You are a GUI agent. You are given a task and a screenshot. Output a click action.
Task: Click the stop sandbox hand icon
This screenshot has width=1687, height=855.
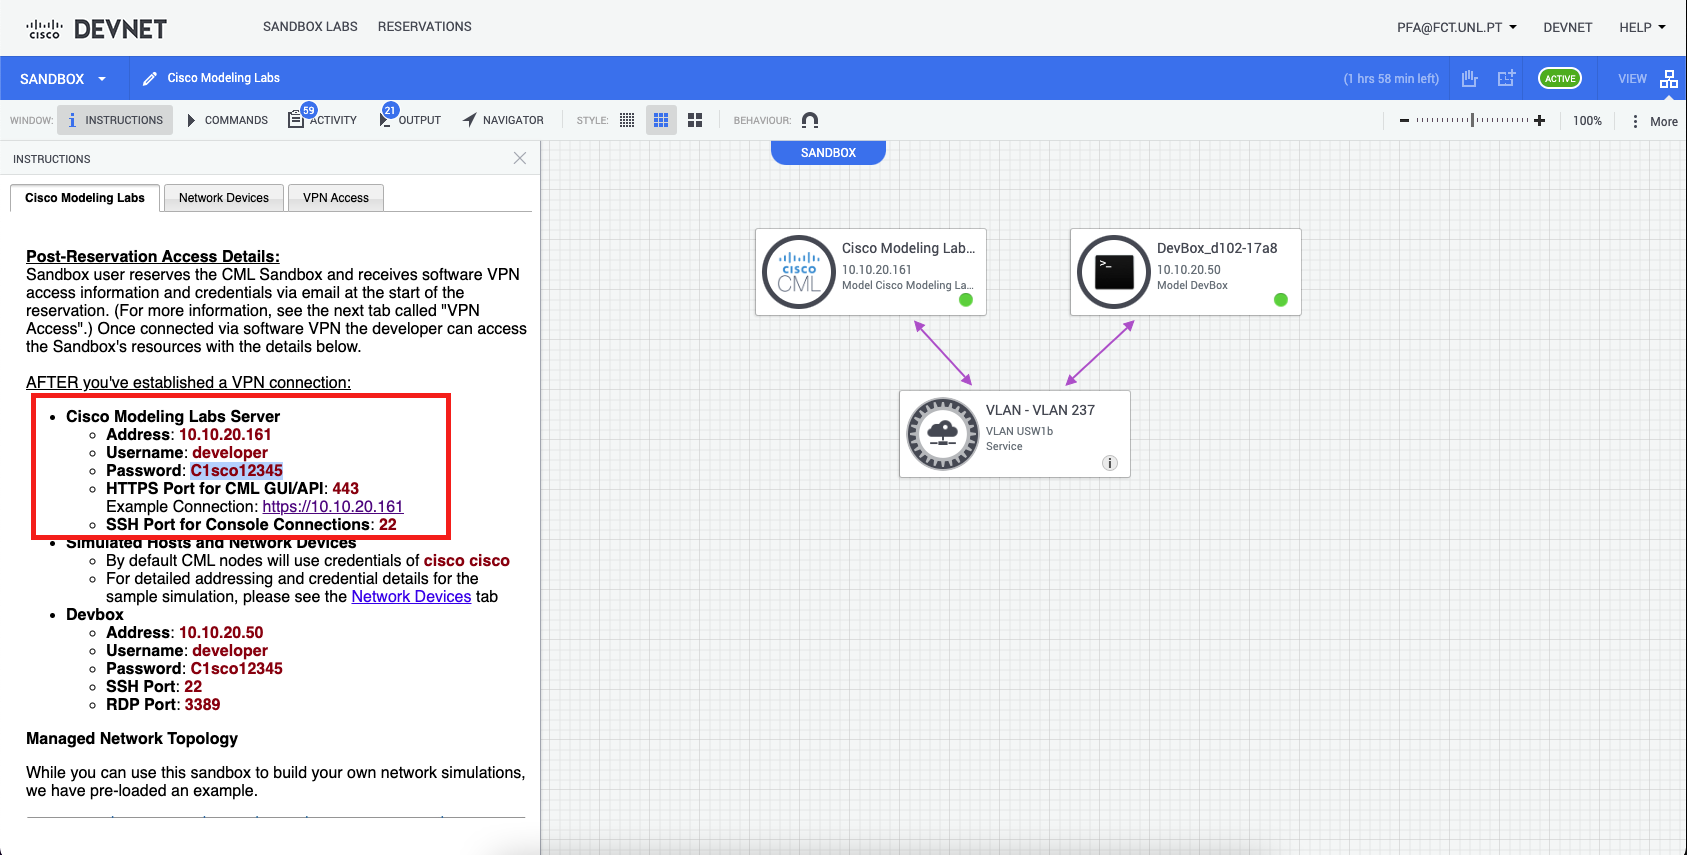[1469, 78]
